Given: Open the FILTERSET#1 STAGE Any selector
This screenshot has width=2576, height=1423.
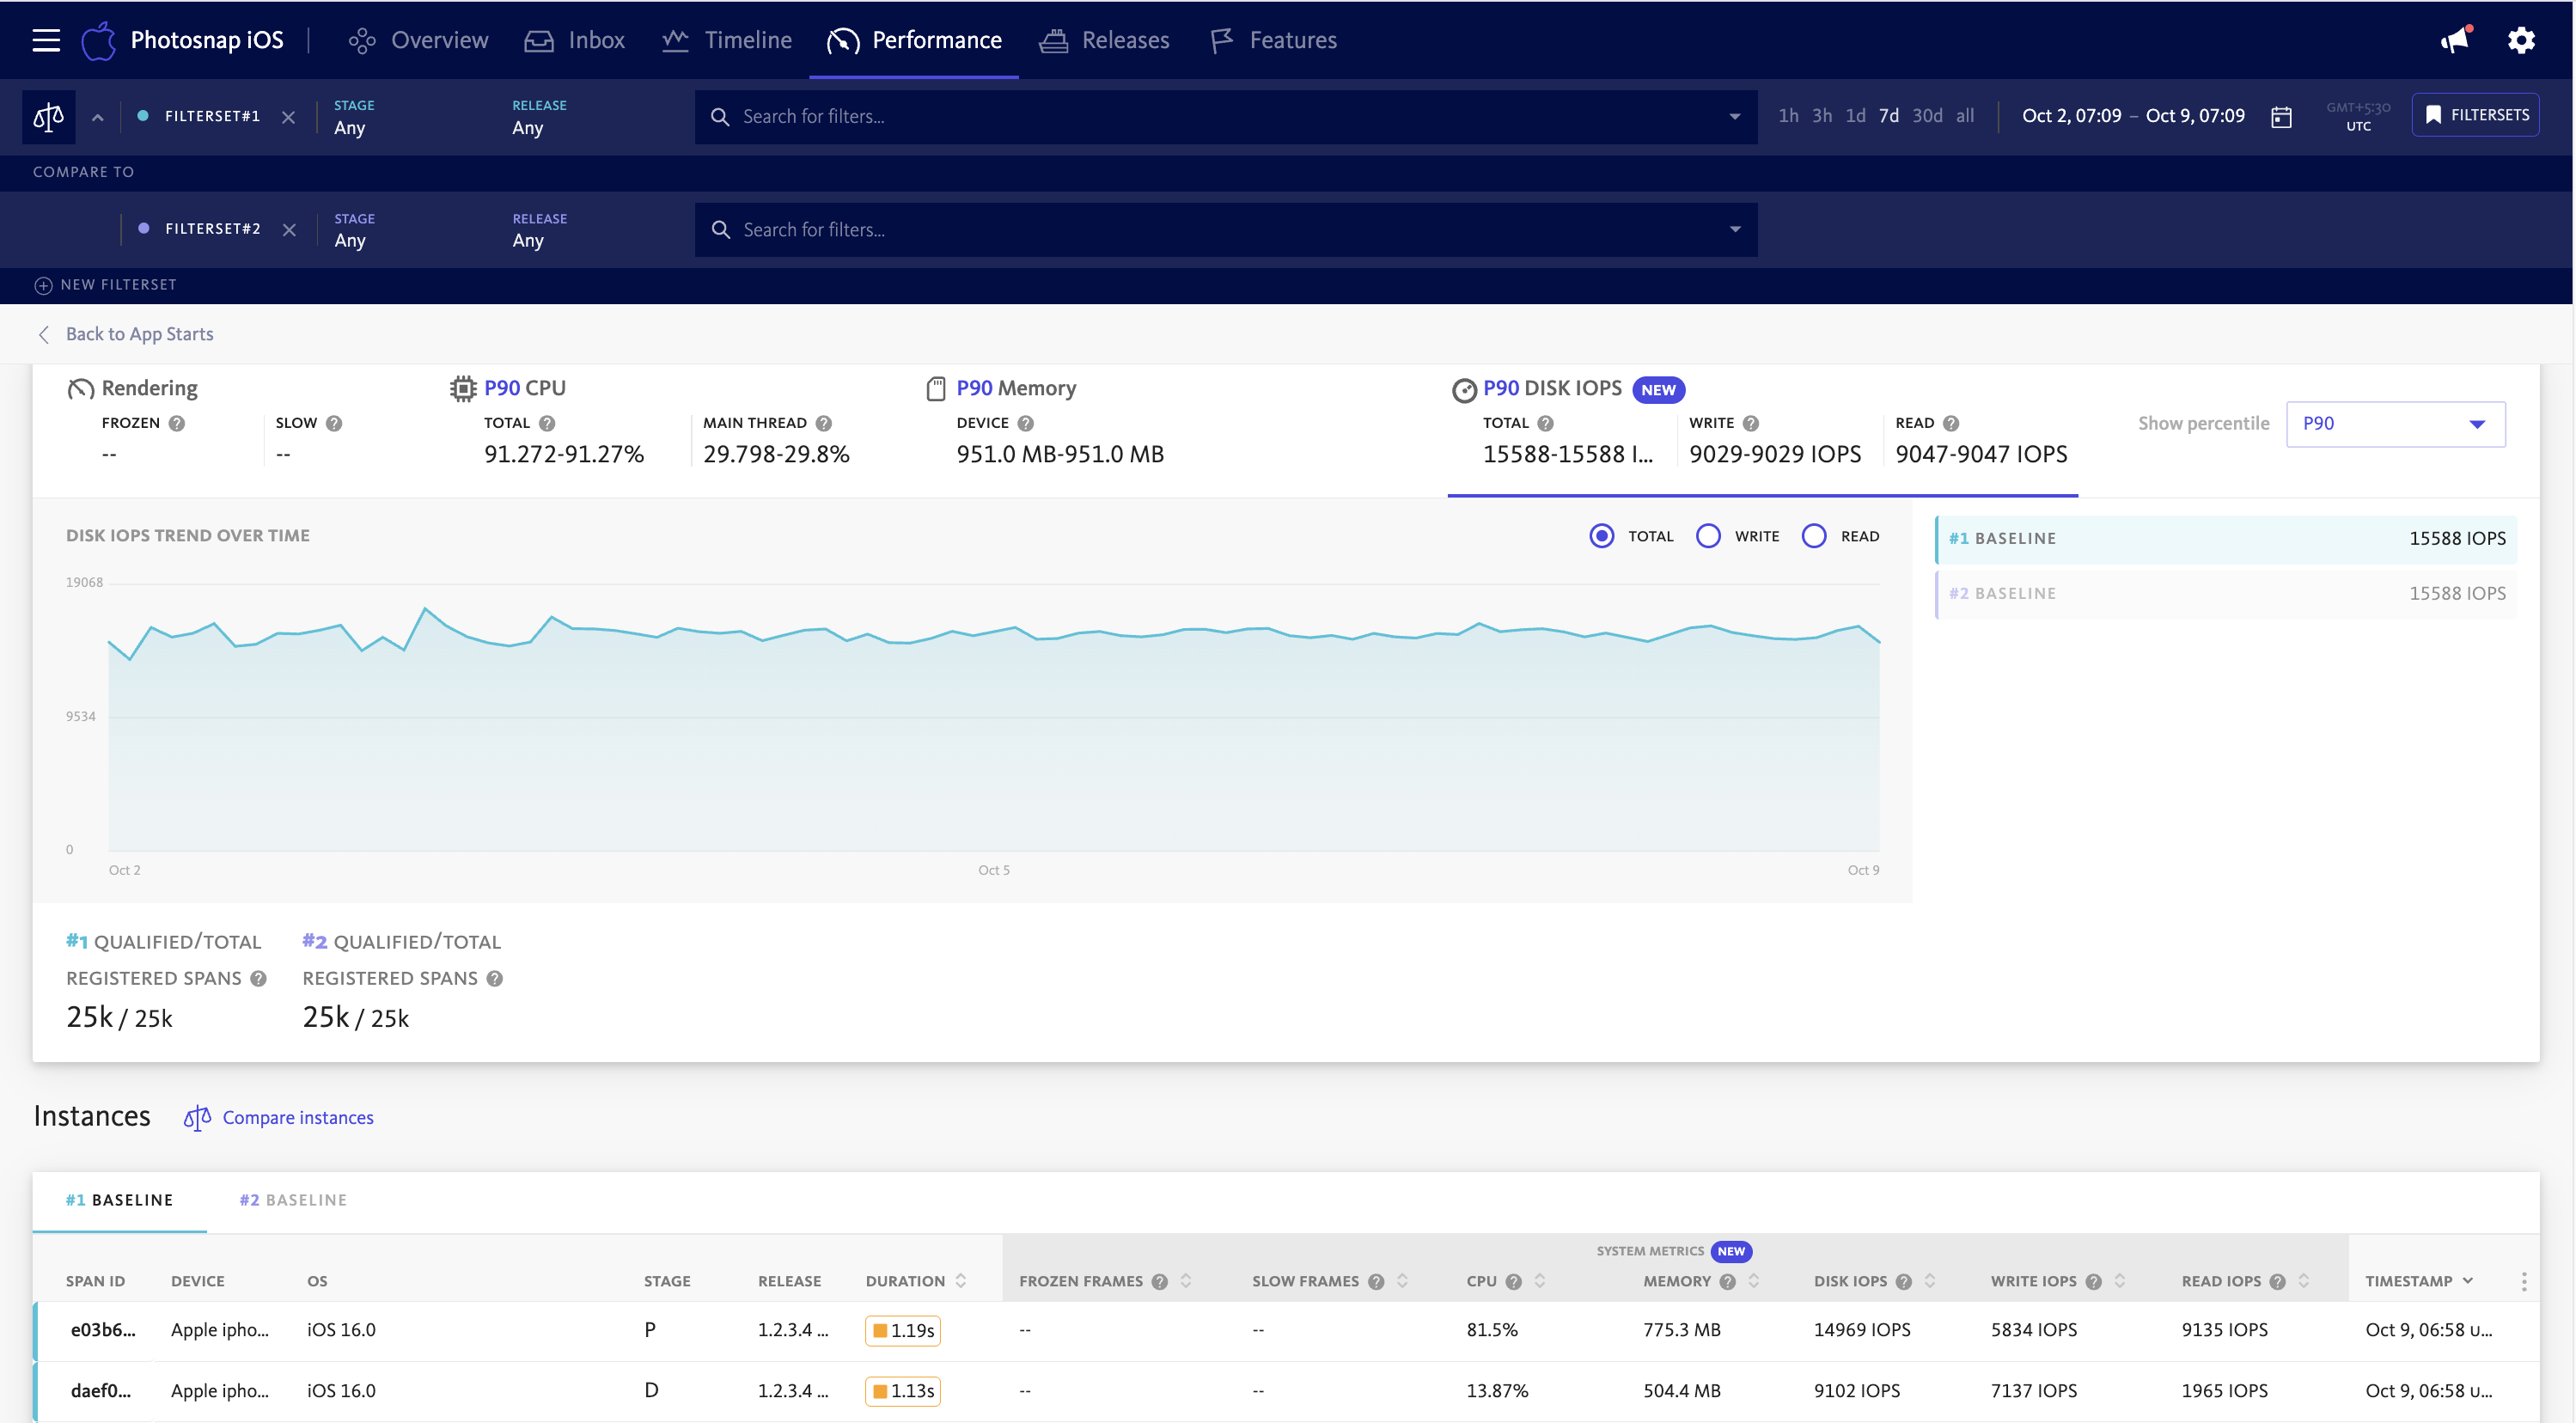Looking at the screenshot, I should [354, 117].
